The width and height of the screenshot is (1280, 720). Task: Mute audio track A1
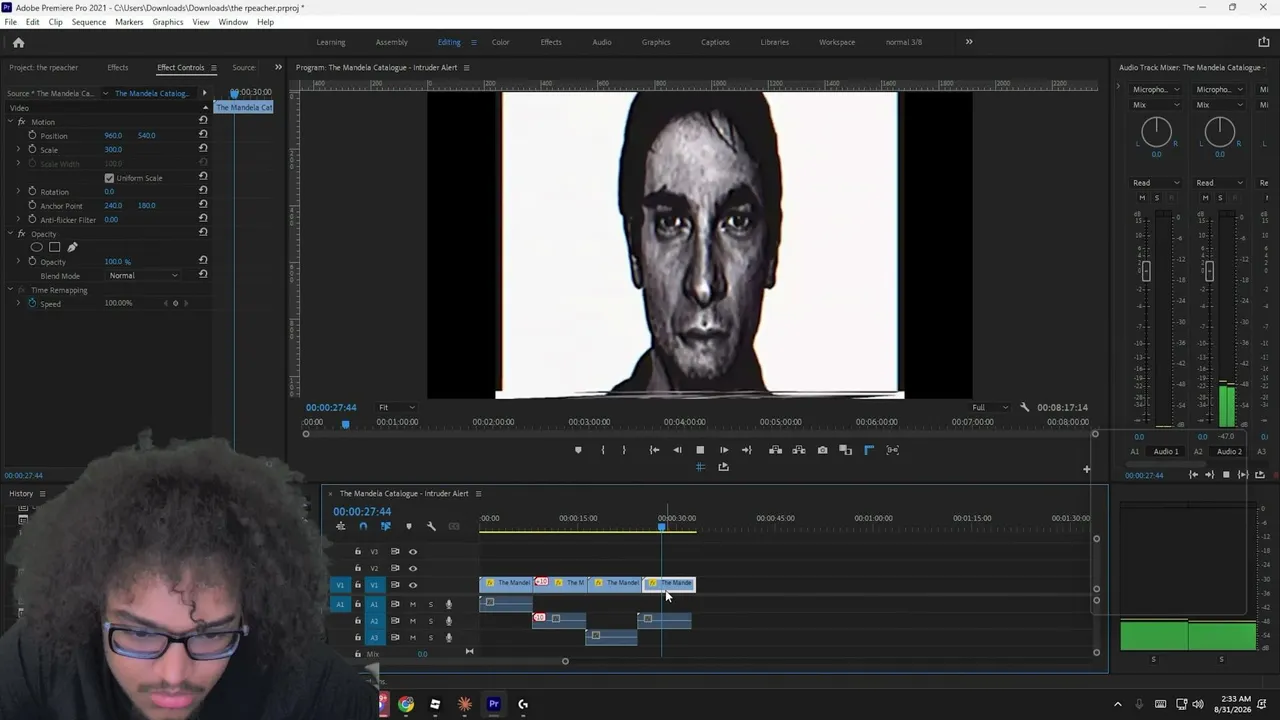(x=412, y=604)
